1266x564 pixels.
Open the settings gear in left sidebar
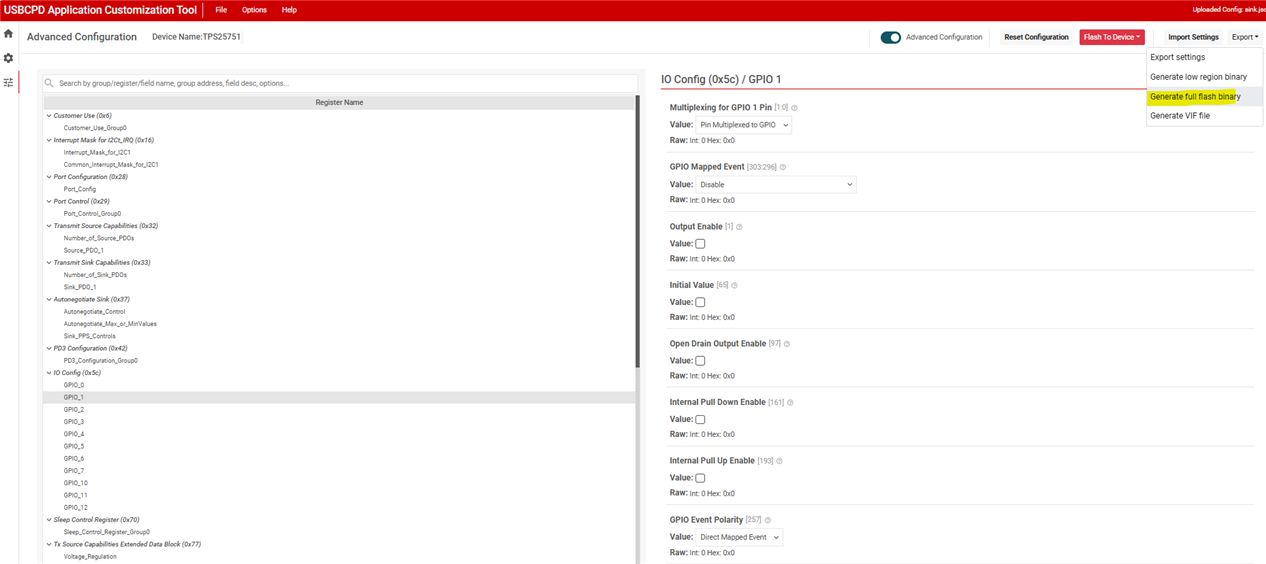[x=8, y=58]
